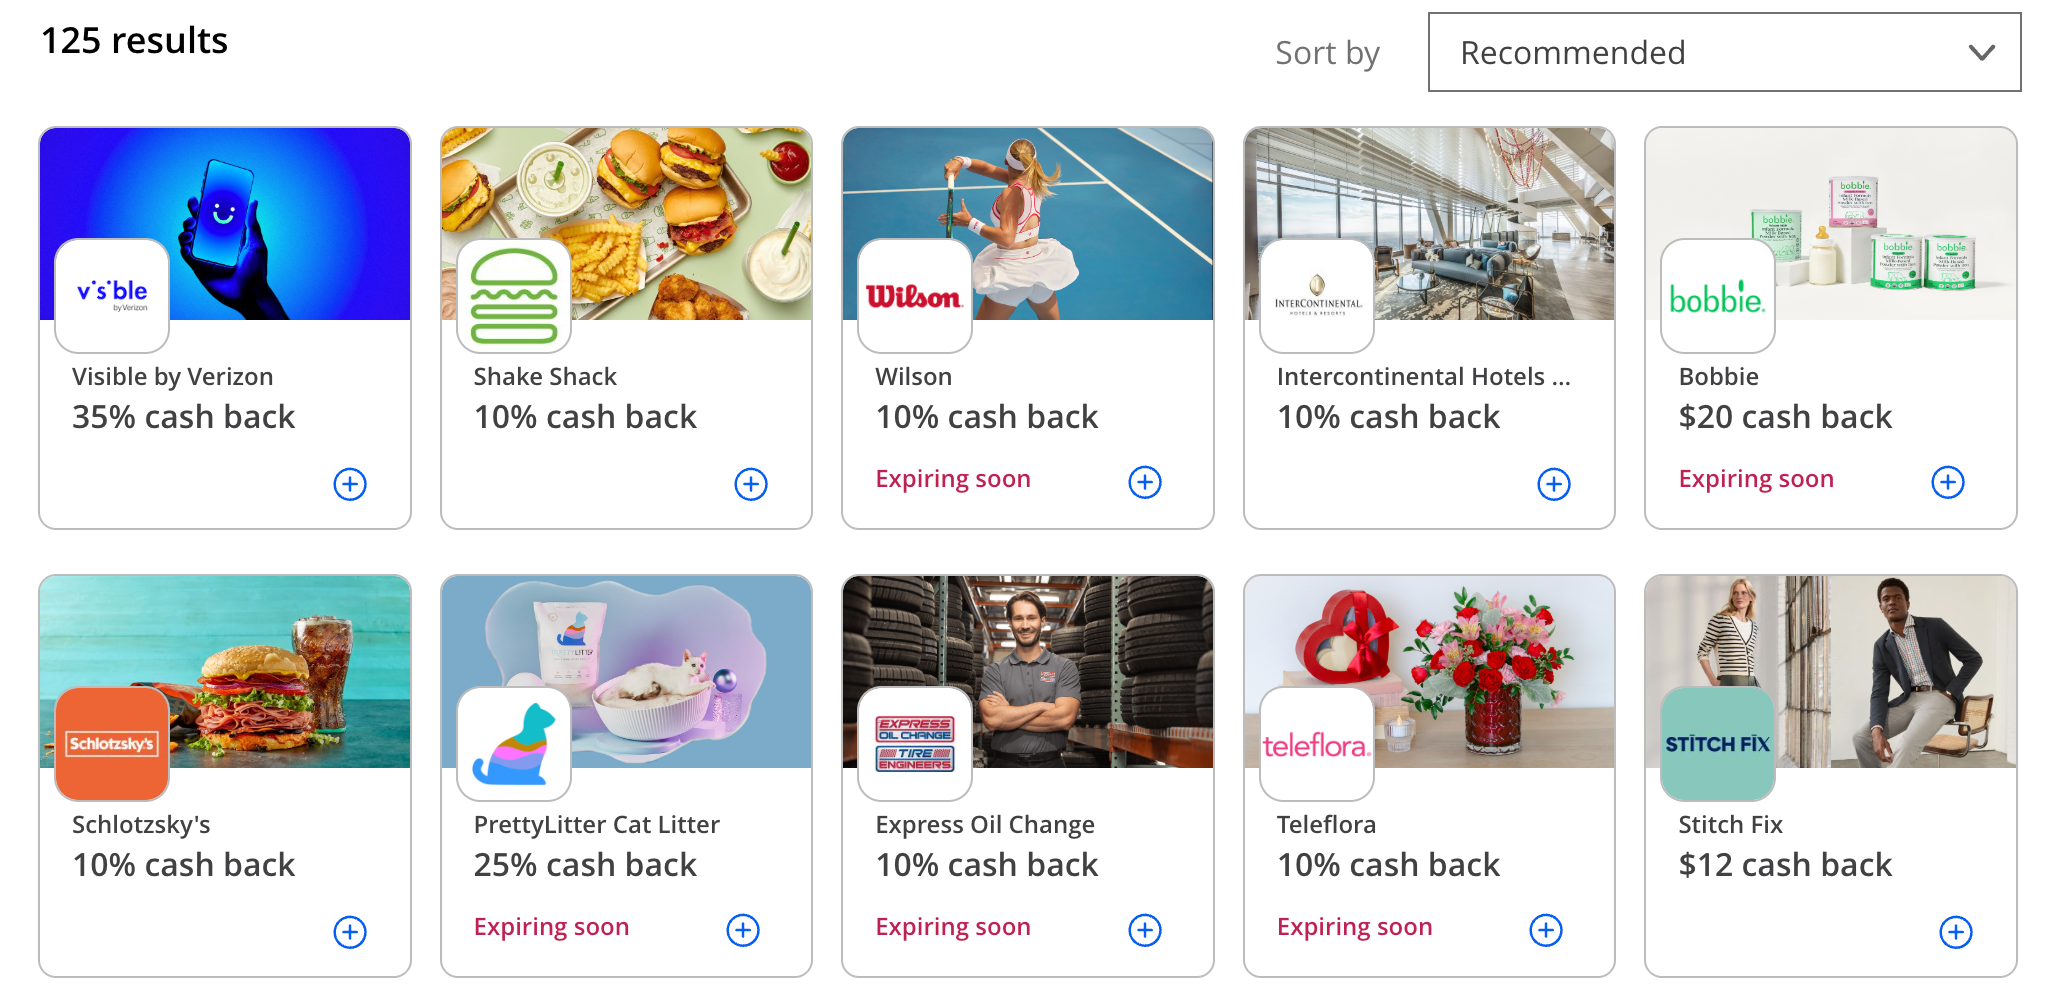Image resolution: width=2064 pixels, height=994 pixels.
Task: Click Expiring soon label on Express Oil Change
Action: click(953, 927)
